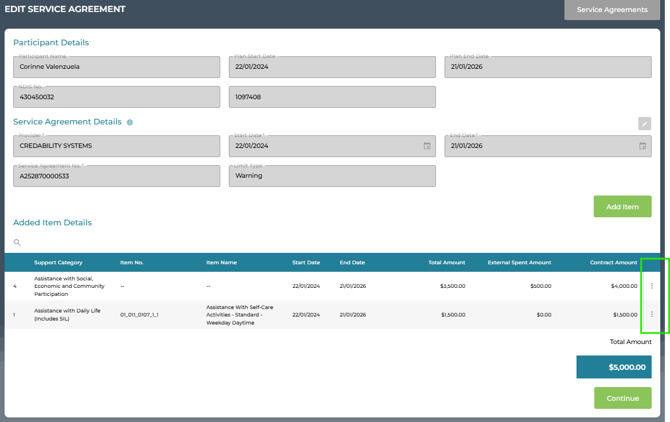This screenshot has width=670, height=422.
Task: Click the search magnifier icon above the items table
Action: (x=17, y=242)
